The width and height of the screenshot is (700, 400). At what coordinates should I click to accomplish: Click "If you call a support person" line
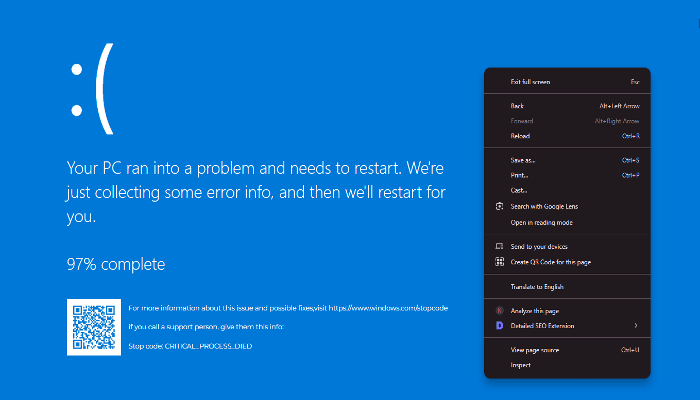pyautogui.click(x=206, y=327)
